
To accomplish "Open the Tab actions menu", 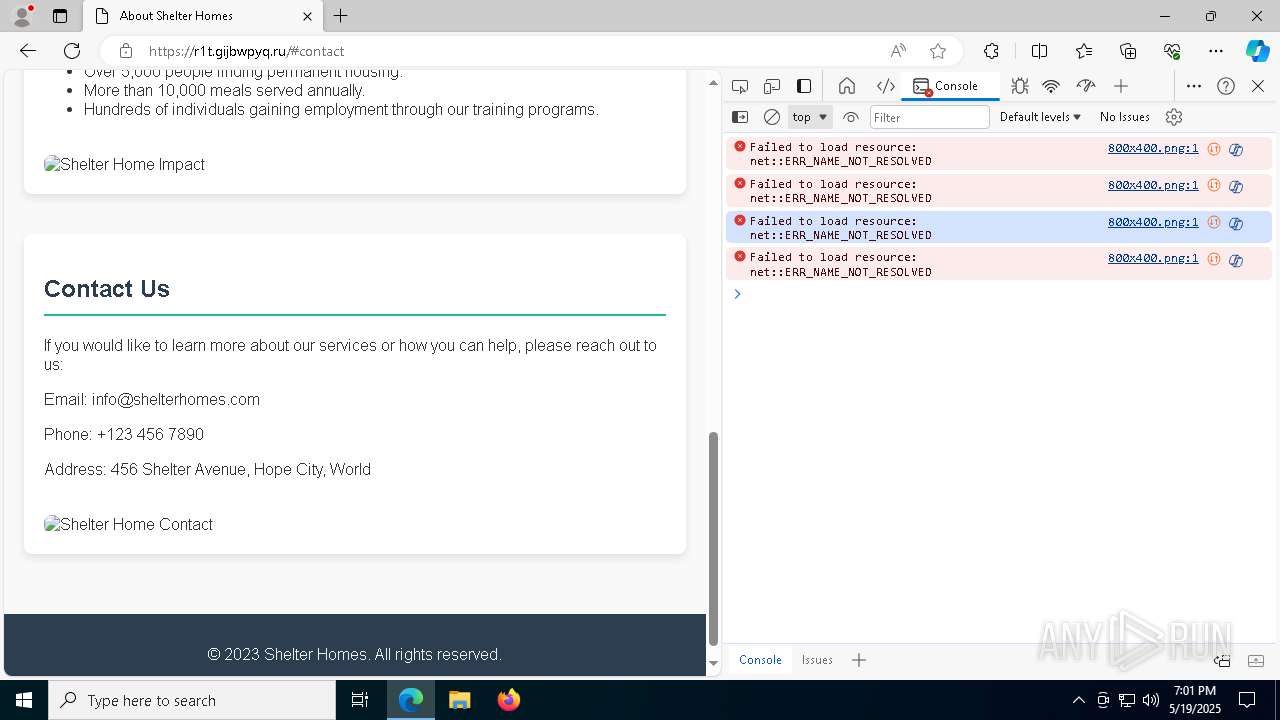I will click(60, 16).
